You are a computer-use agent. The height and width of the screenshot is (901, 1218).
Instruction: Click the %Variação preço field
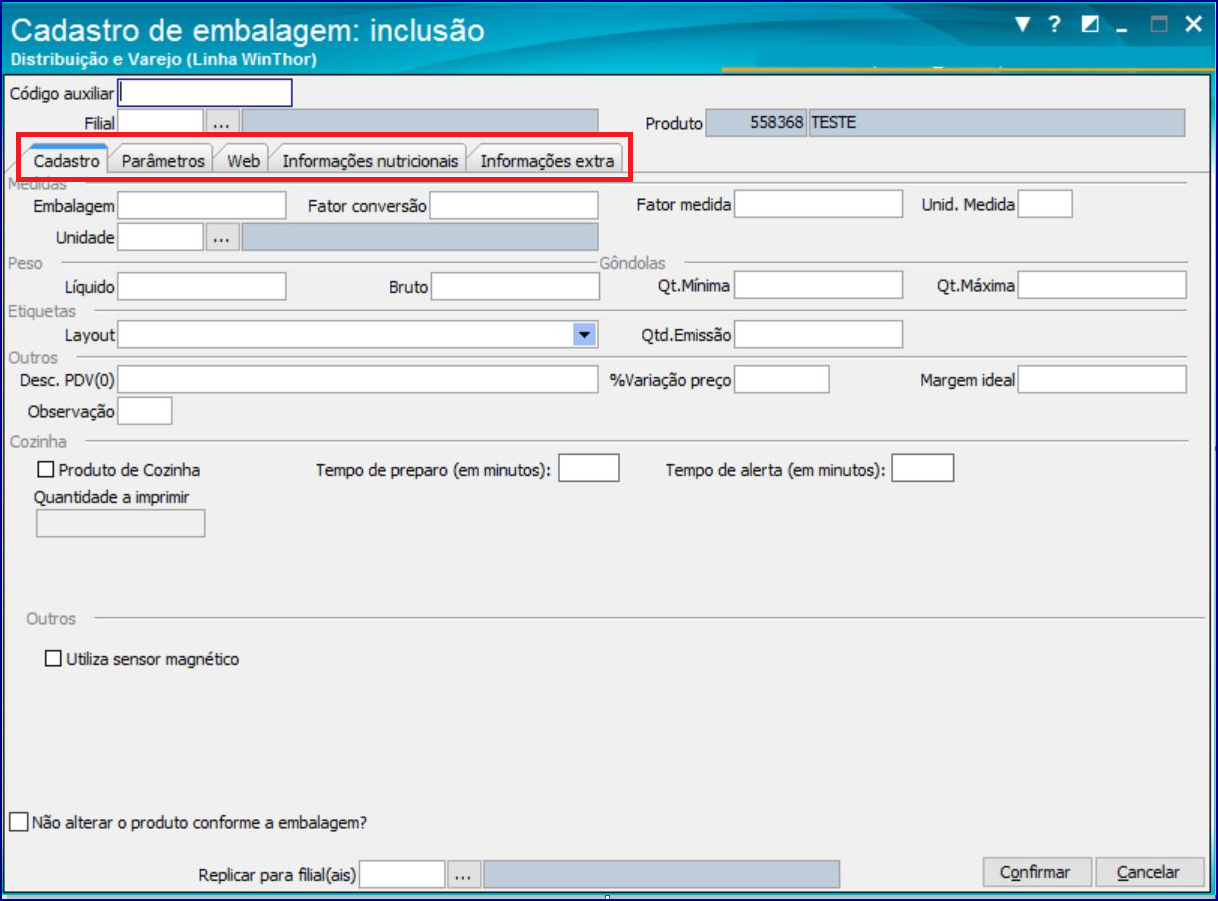[782, 380]
